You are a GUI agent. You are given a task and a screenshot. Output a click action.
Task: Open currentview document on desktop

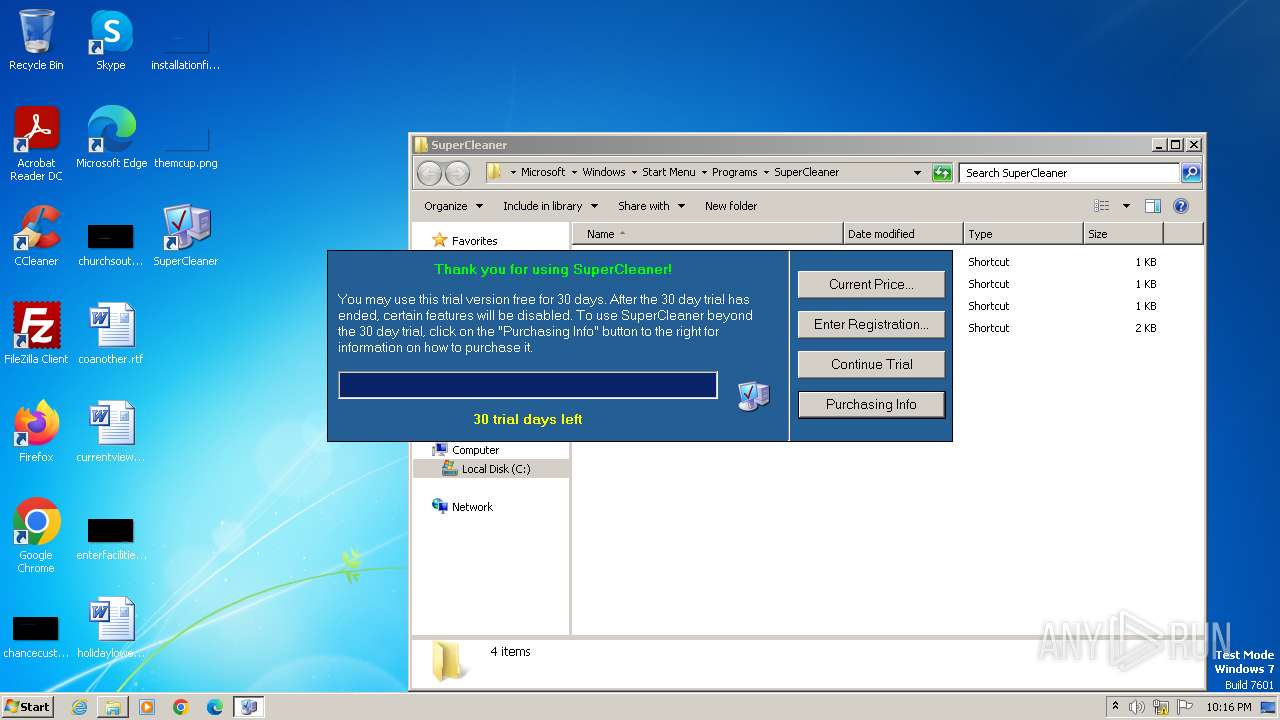coord(110,431)
